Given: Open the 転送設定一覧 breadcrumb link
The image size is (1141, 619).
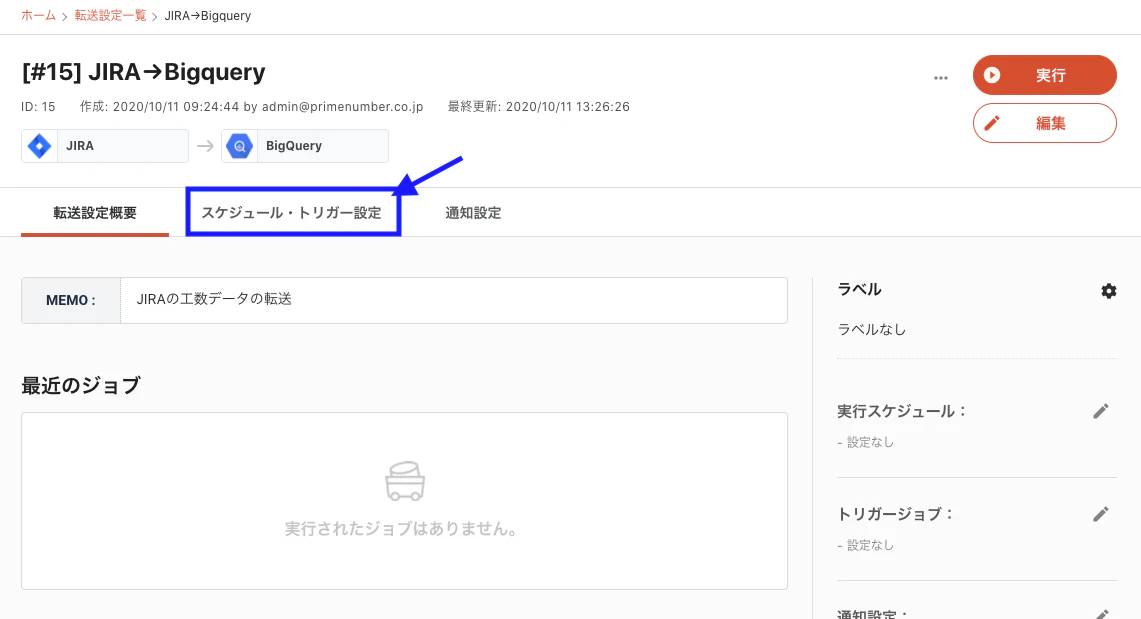Looking at the screenshot, I should (x=110, y=15).
